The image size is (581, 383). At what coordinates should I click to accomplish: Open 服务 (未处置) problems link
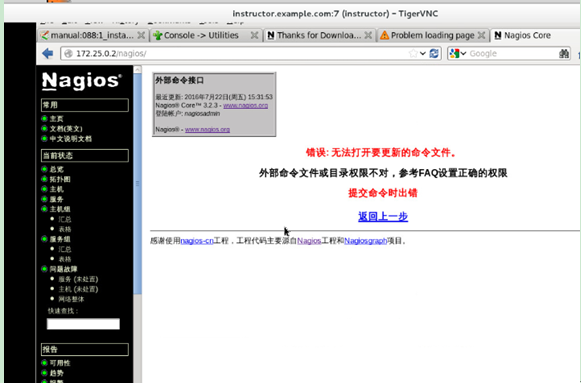[x=78, y=279]
